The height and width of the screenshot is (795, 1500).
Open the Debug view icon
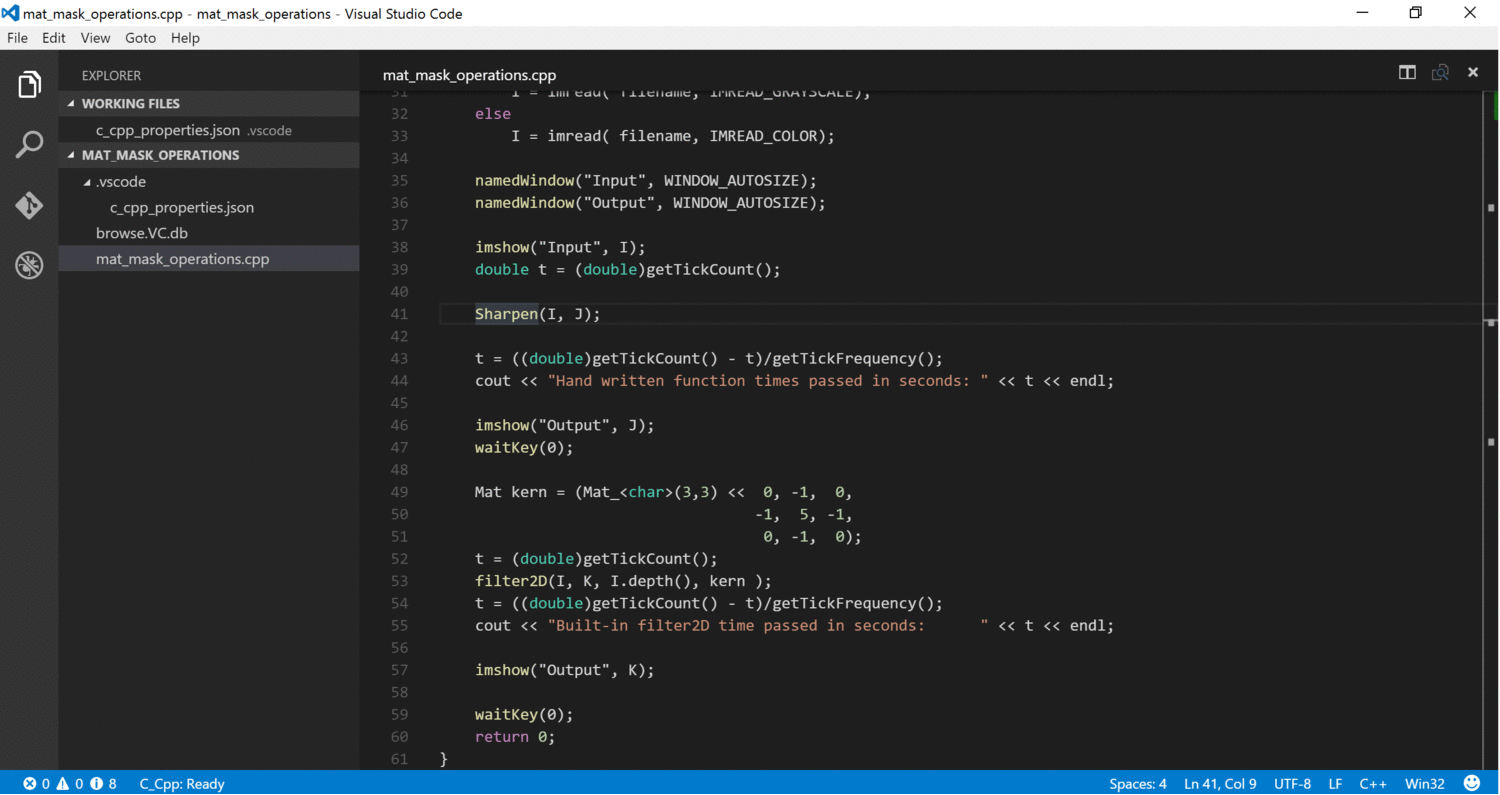click(29, 265)
